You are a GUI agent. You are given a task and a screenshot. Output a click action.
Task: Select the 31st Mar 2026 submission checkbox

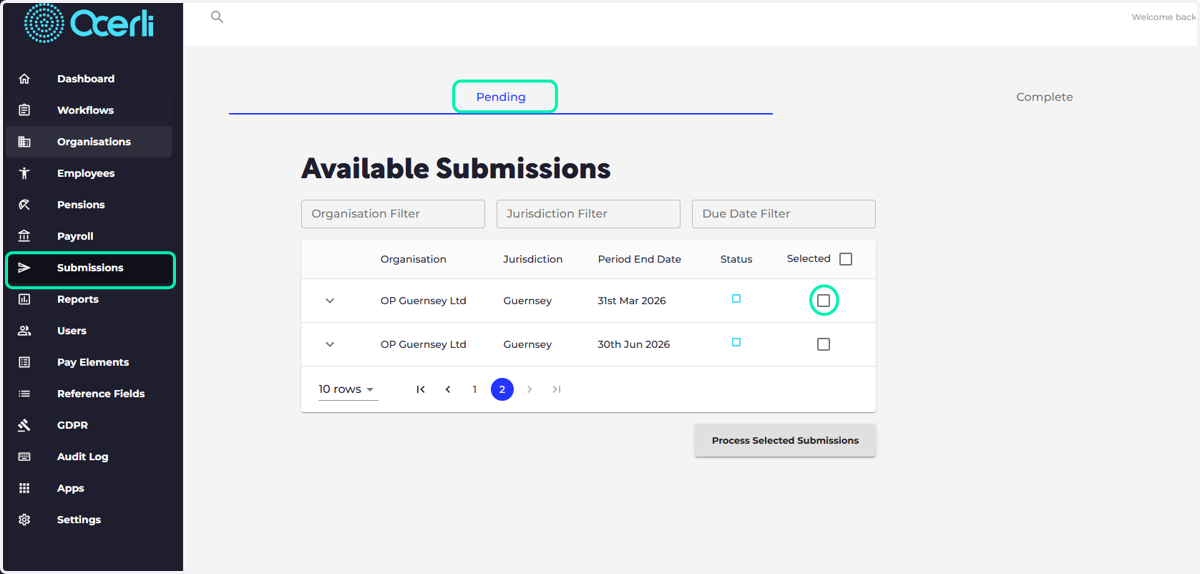[x=824, y=301]
